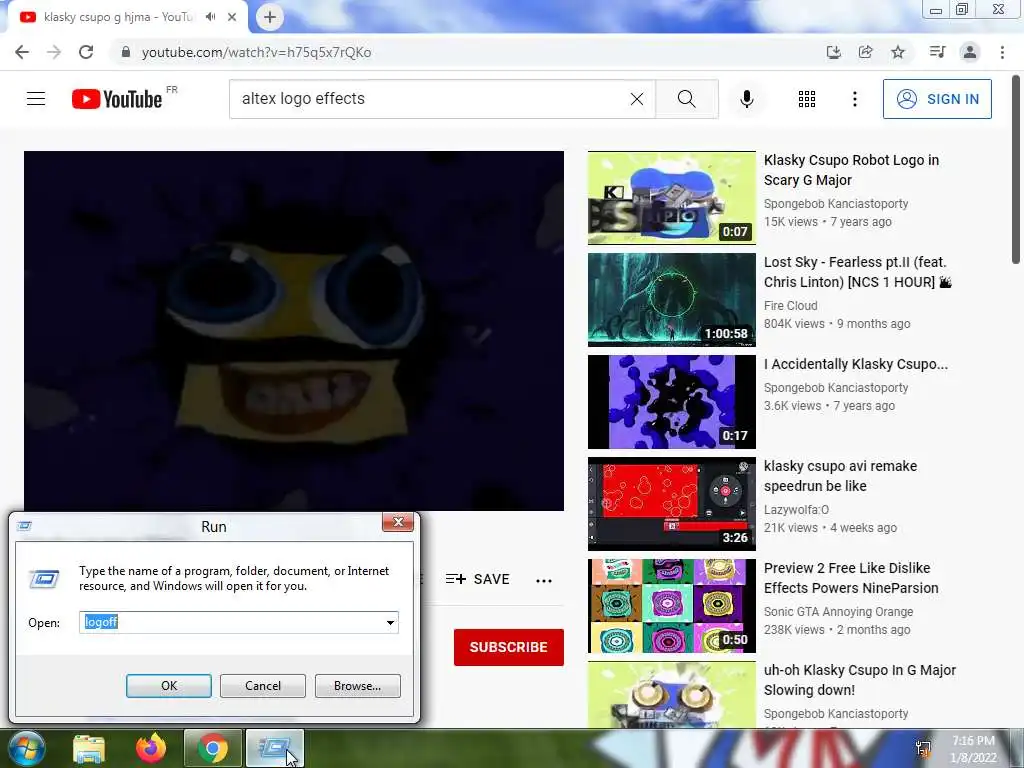Open Preview 2 Free Like Dislike thumbnail
Screen dimensions: 1024x768
(671, 605)
